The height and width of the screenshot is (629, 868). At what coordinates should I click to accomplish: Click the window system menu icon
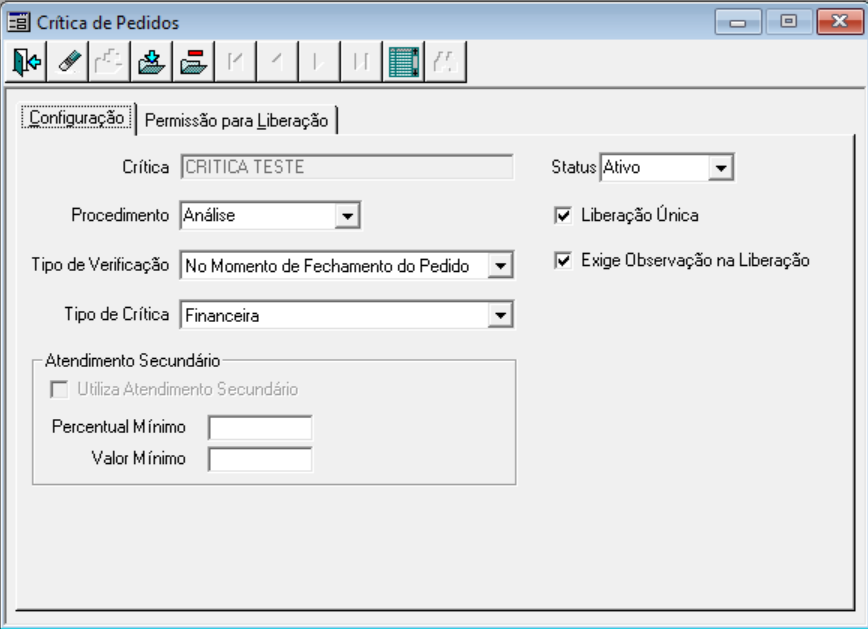tap(19, 23)
